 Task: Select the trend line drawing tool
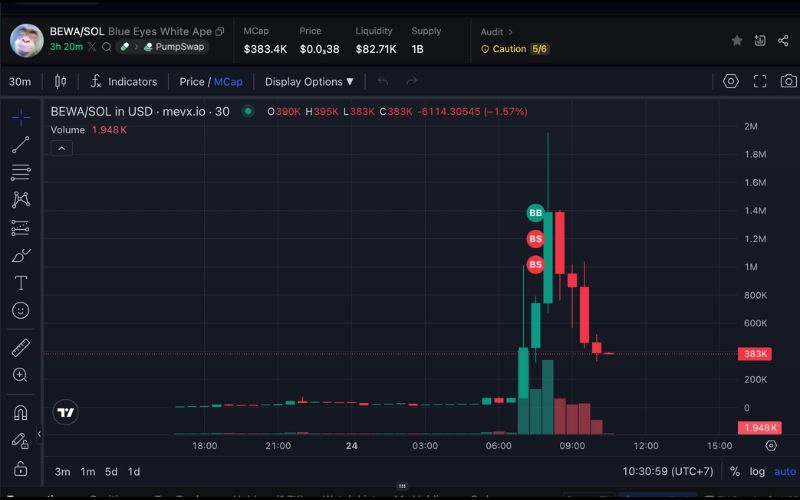(x=20, y=145)
